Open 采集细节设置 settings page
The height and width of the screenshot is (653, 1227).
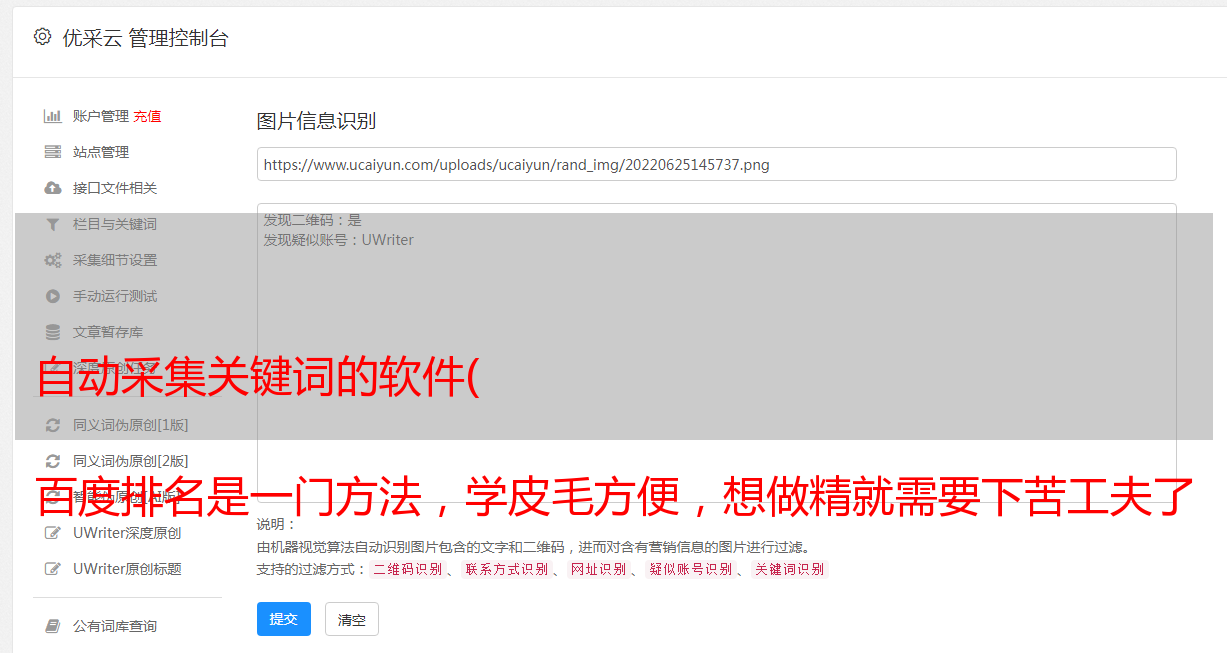point(115,260)
